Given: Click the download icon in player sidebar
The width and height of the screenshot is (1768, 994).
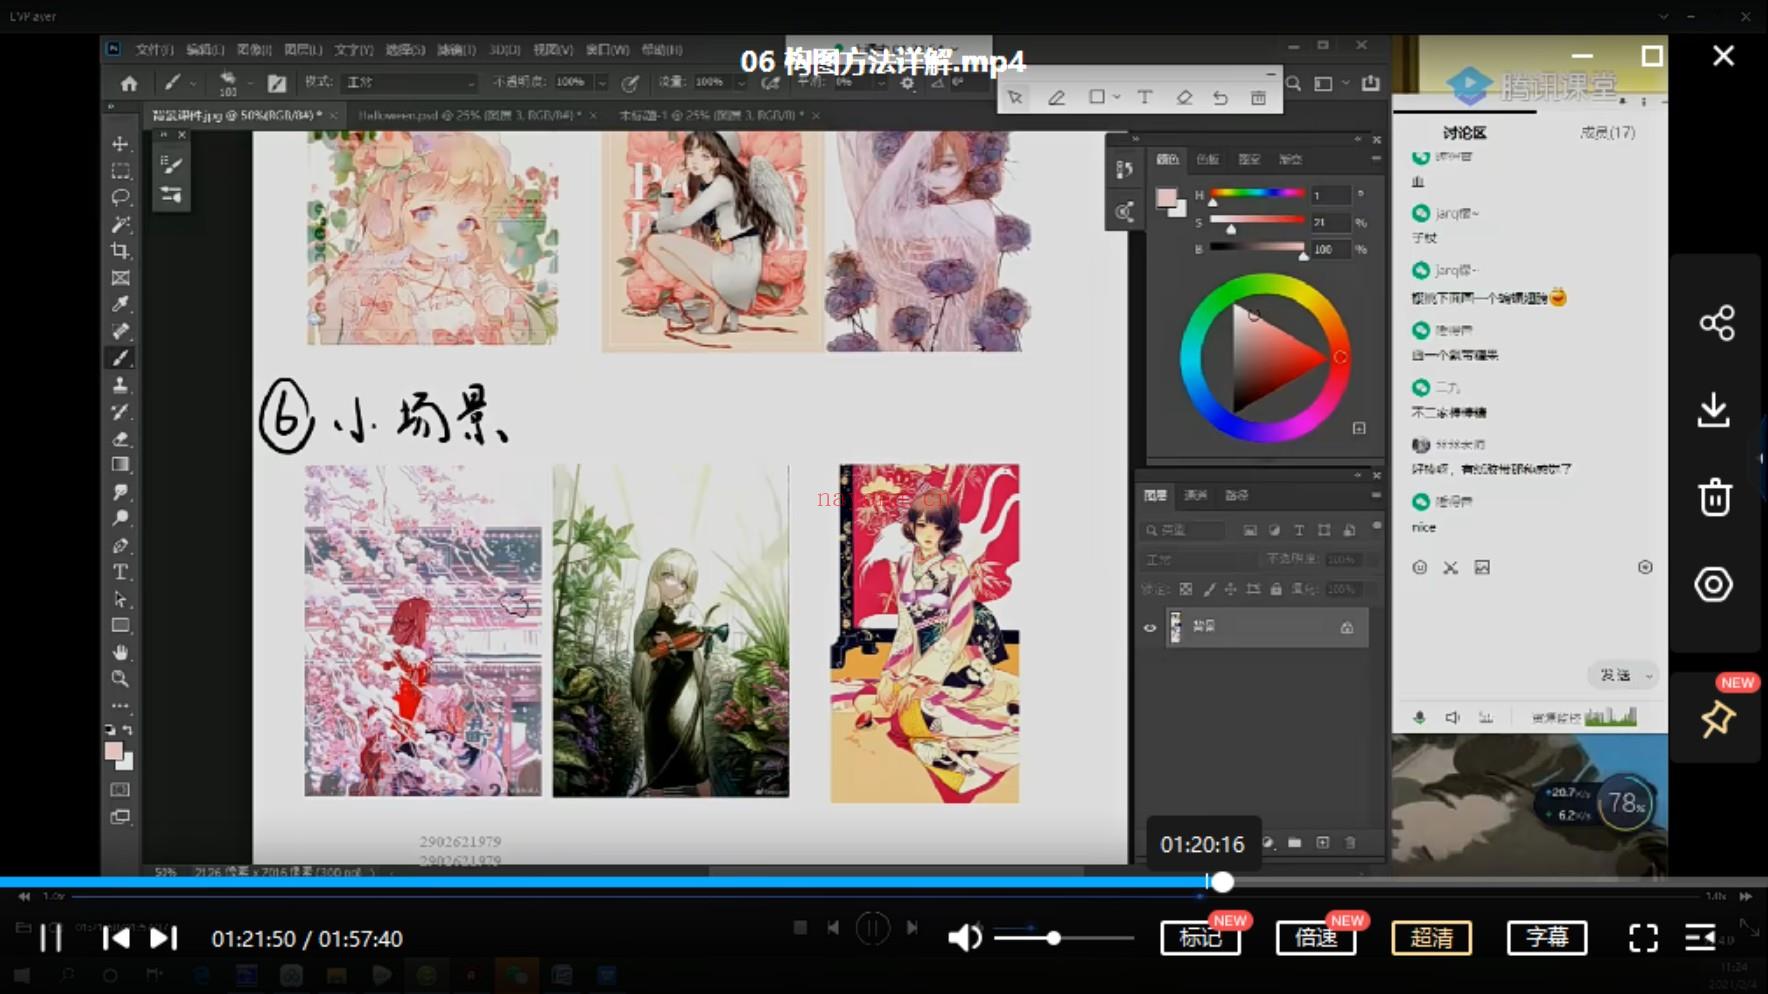Looking at the screenshot, I should (x=1714, y=410).
